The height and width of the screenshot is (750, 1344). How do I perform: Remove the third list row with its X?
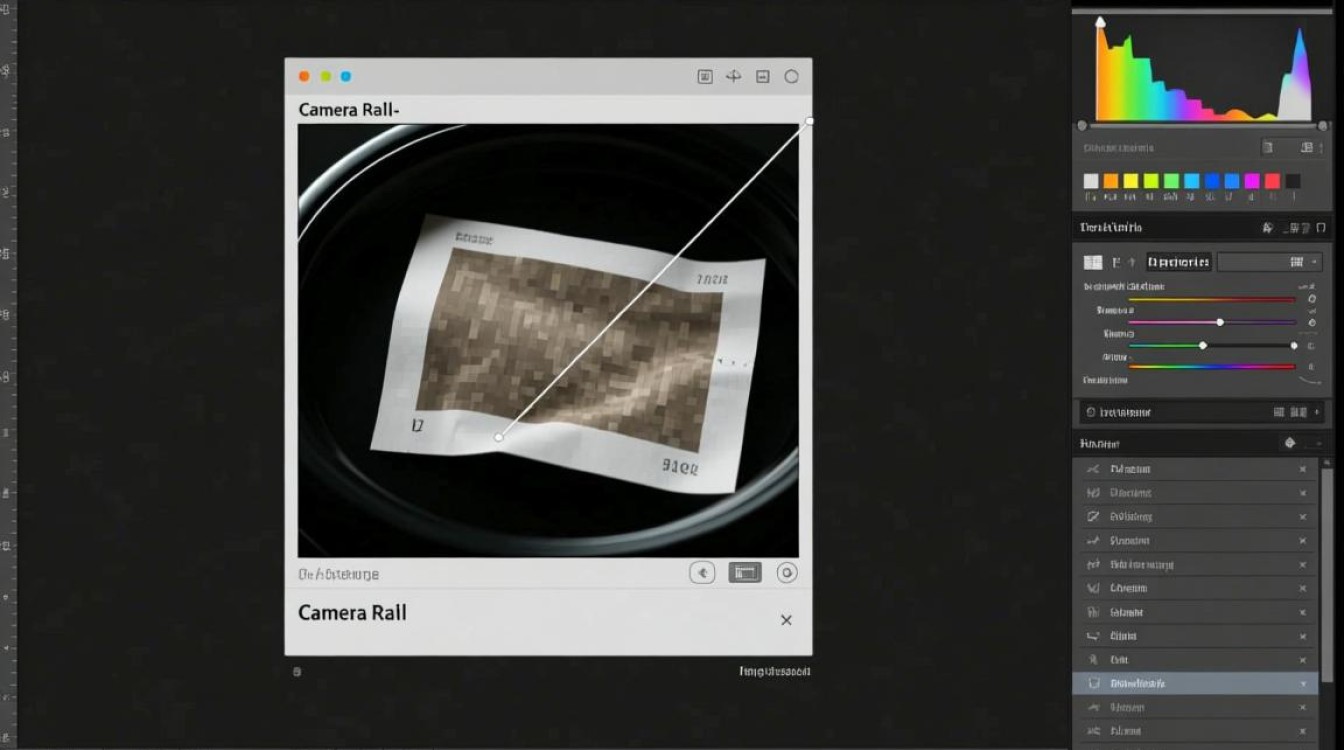(x=1302, y=517)
